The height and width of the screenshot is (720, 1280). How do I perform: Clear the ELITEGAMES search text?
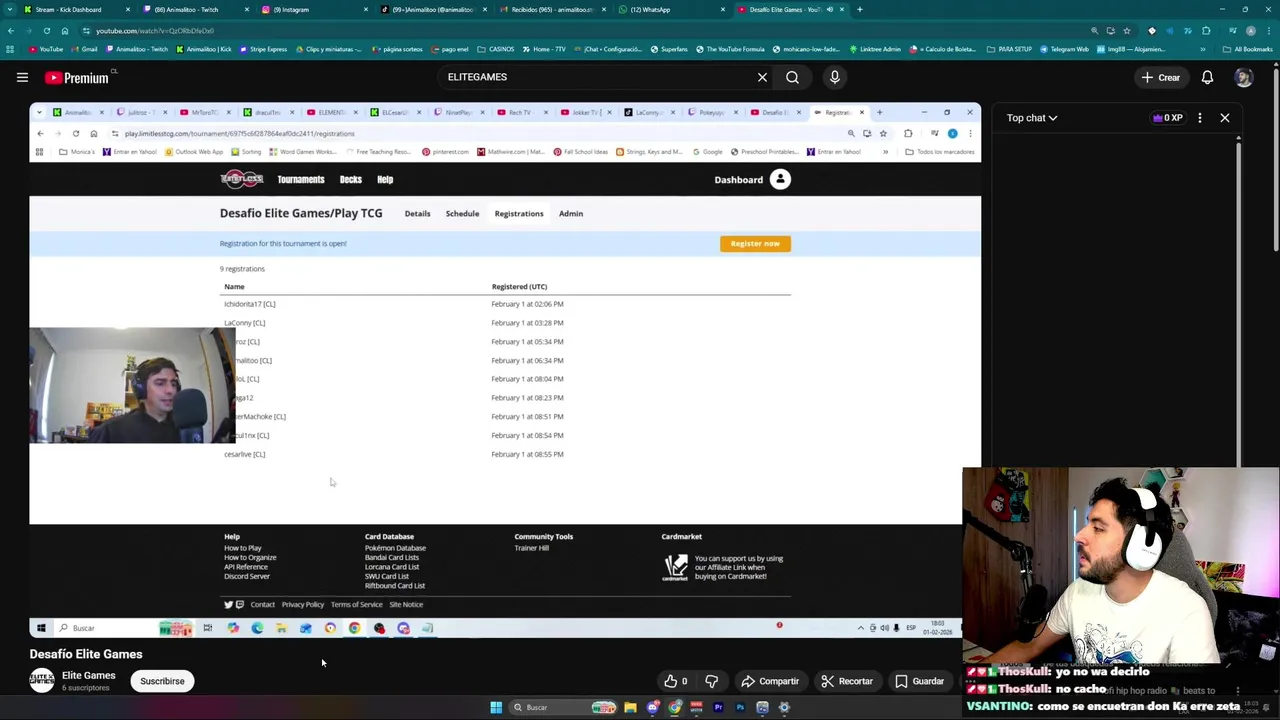click(x=762, y=77)
